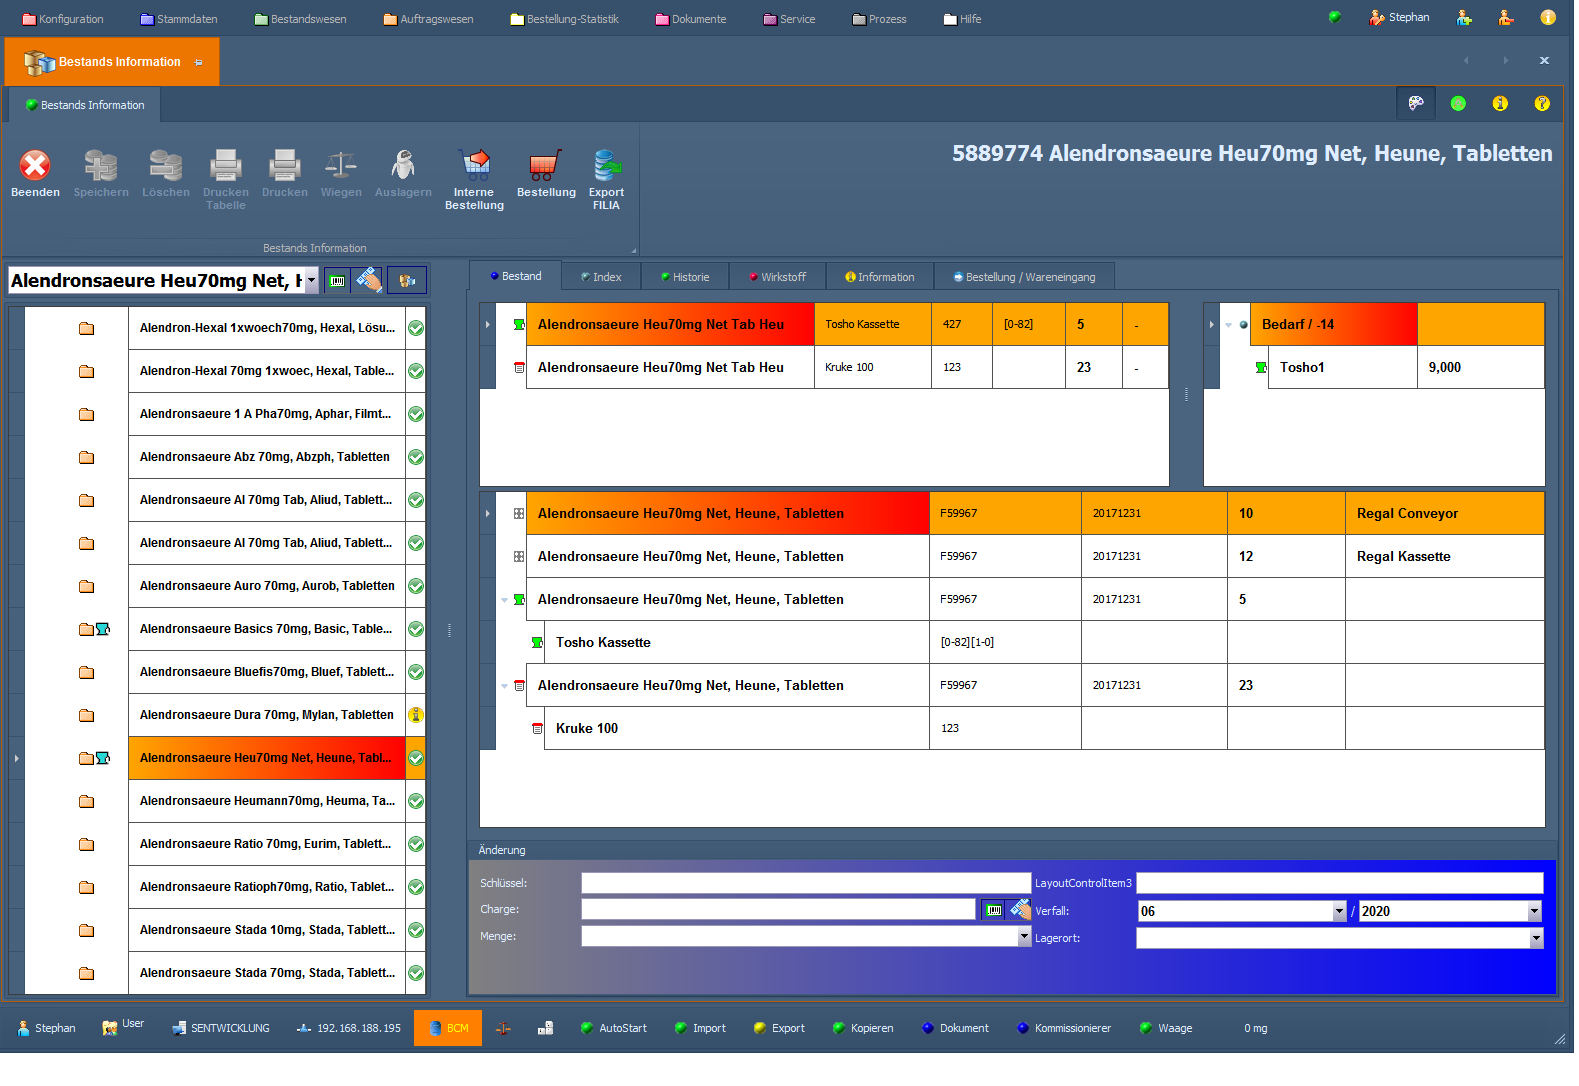The width and height of the screenshot is (1579, 1086).
Task: Switch to the Historie tab
Action: pos(685,277)
